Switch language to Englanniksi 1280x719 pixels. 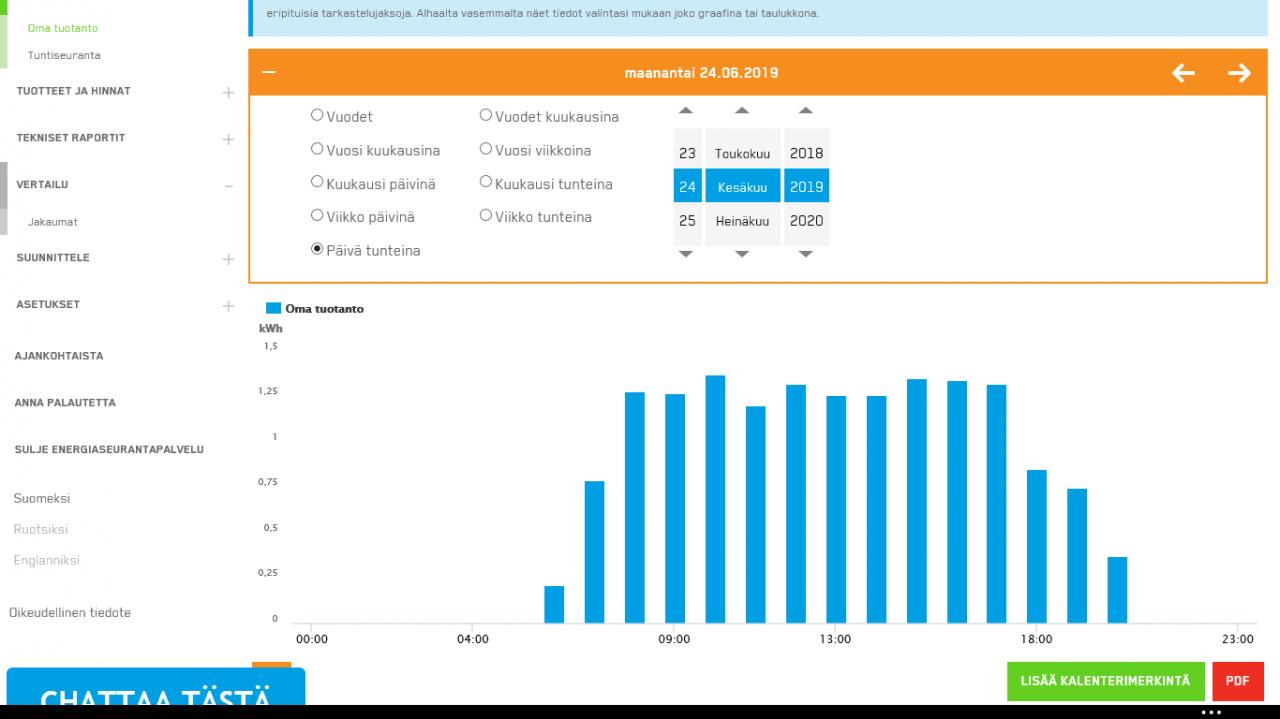pyautogui.click(x=46, y=560)
